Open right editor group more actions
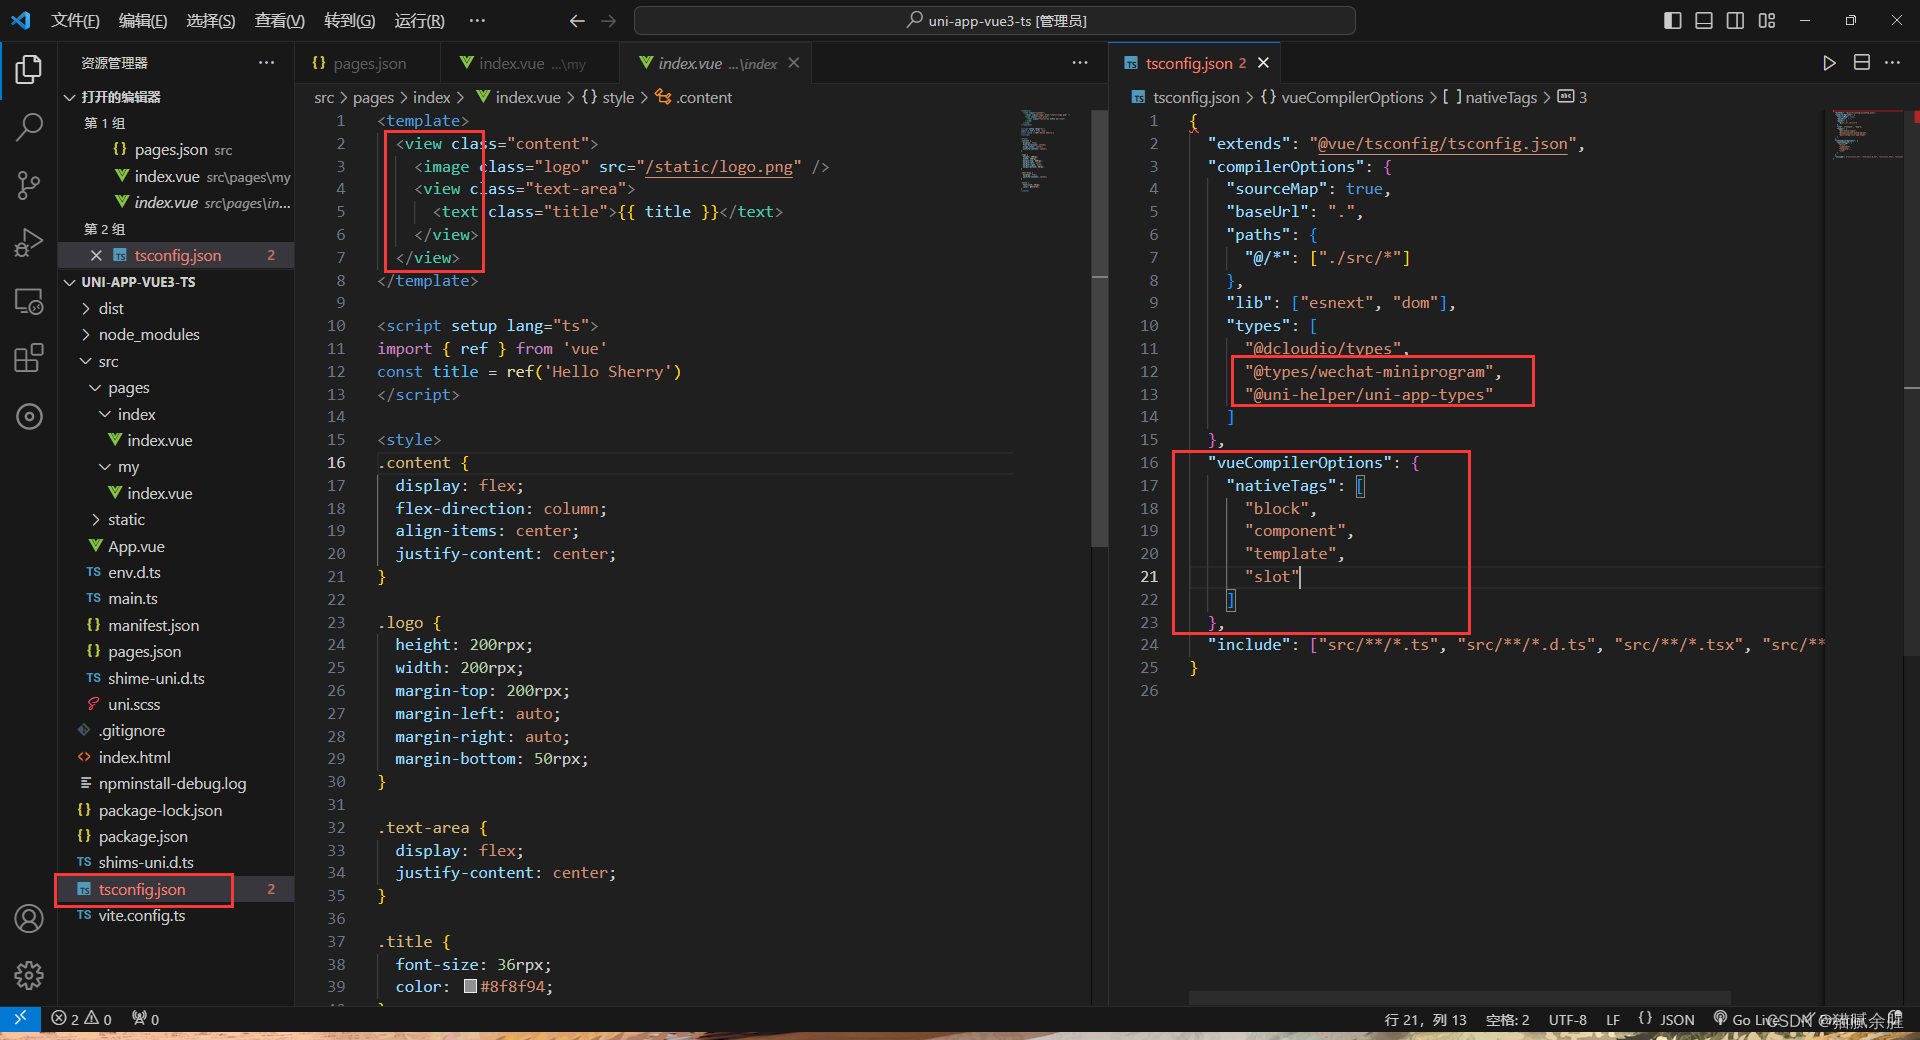Screen dimensions: 1920x1040 (1893, 63)
